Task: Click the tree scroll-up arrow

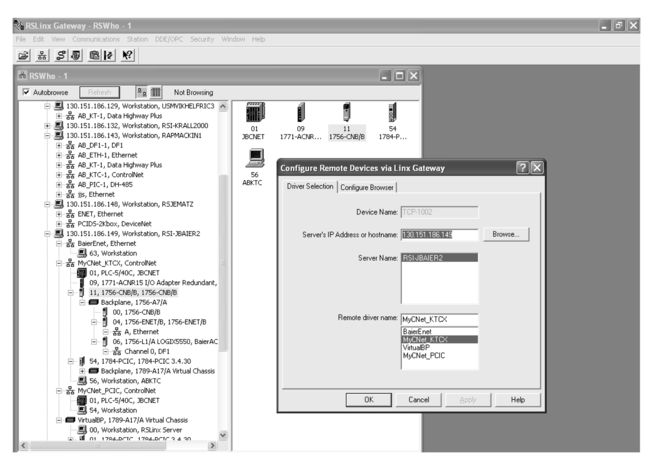Action: coord(223,107)
